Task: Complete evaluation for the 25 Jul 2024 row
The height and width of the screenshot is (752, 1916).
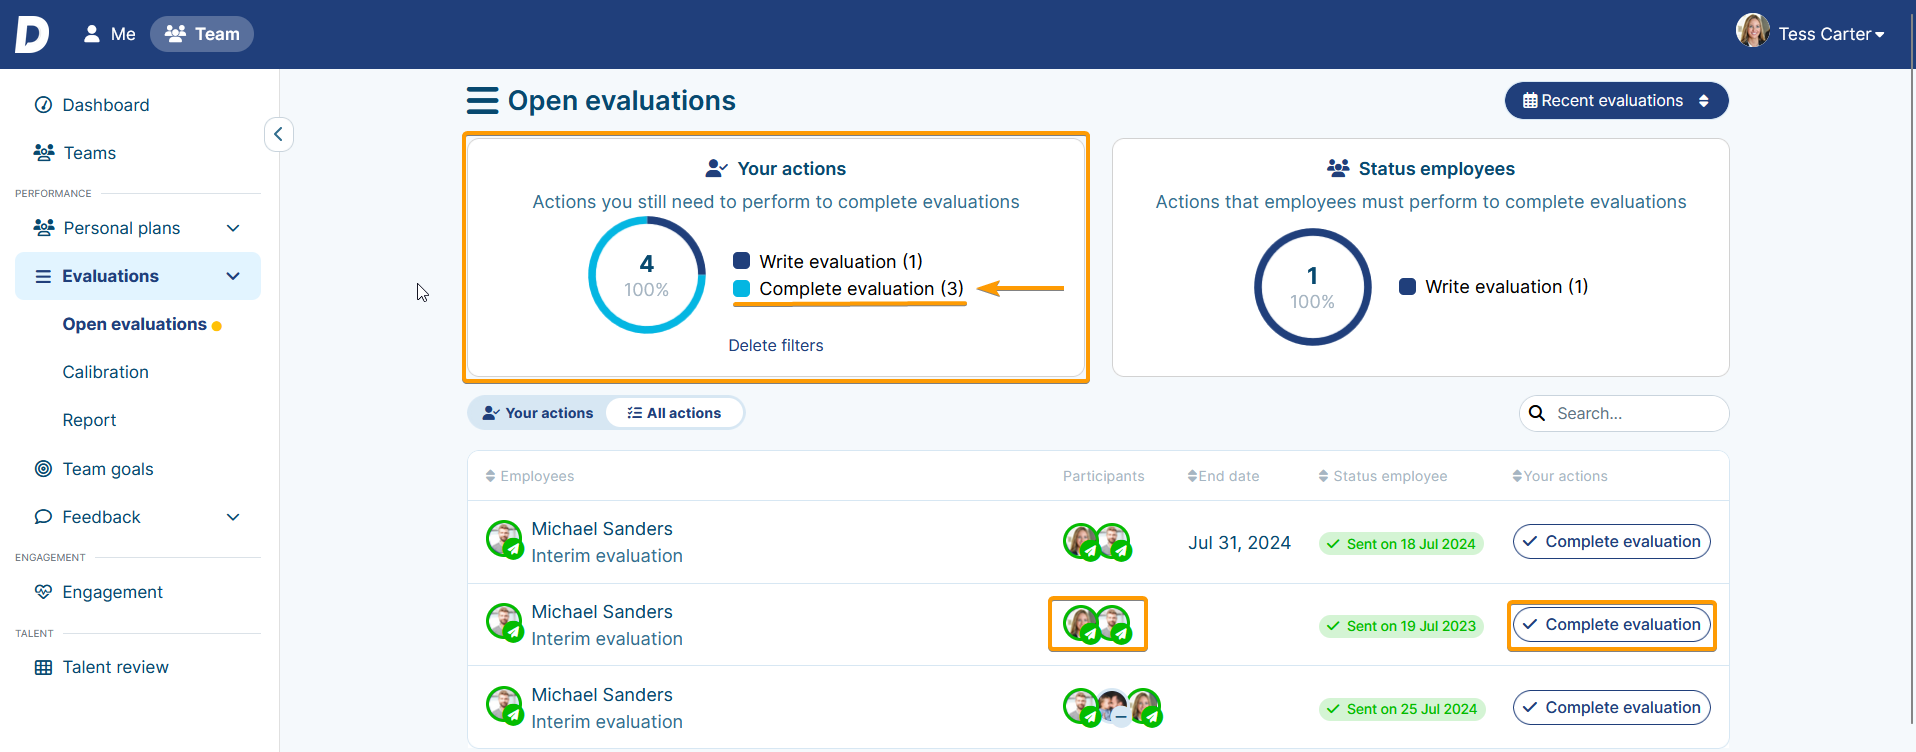Action: tap(1611, 708)
